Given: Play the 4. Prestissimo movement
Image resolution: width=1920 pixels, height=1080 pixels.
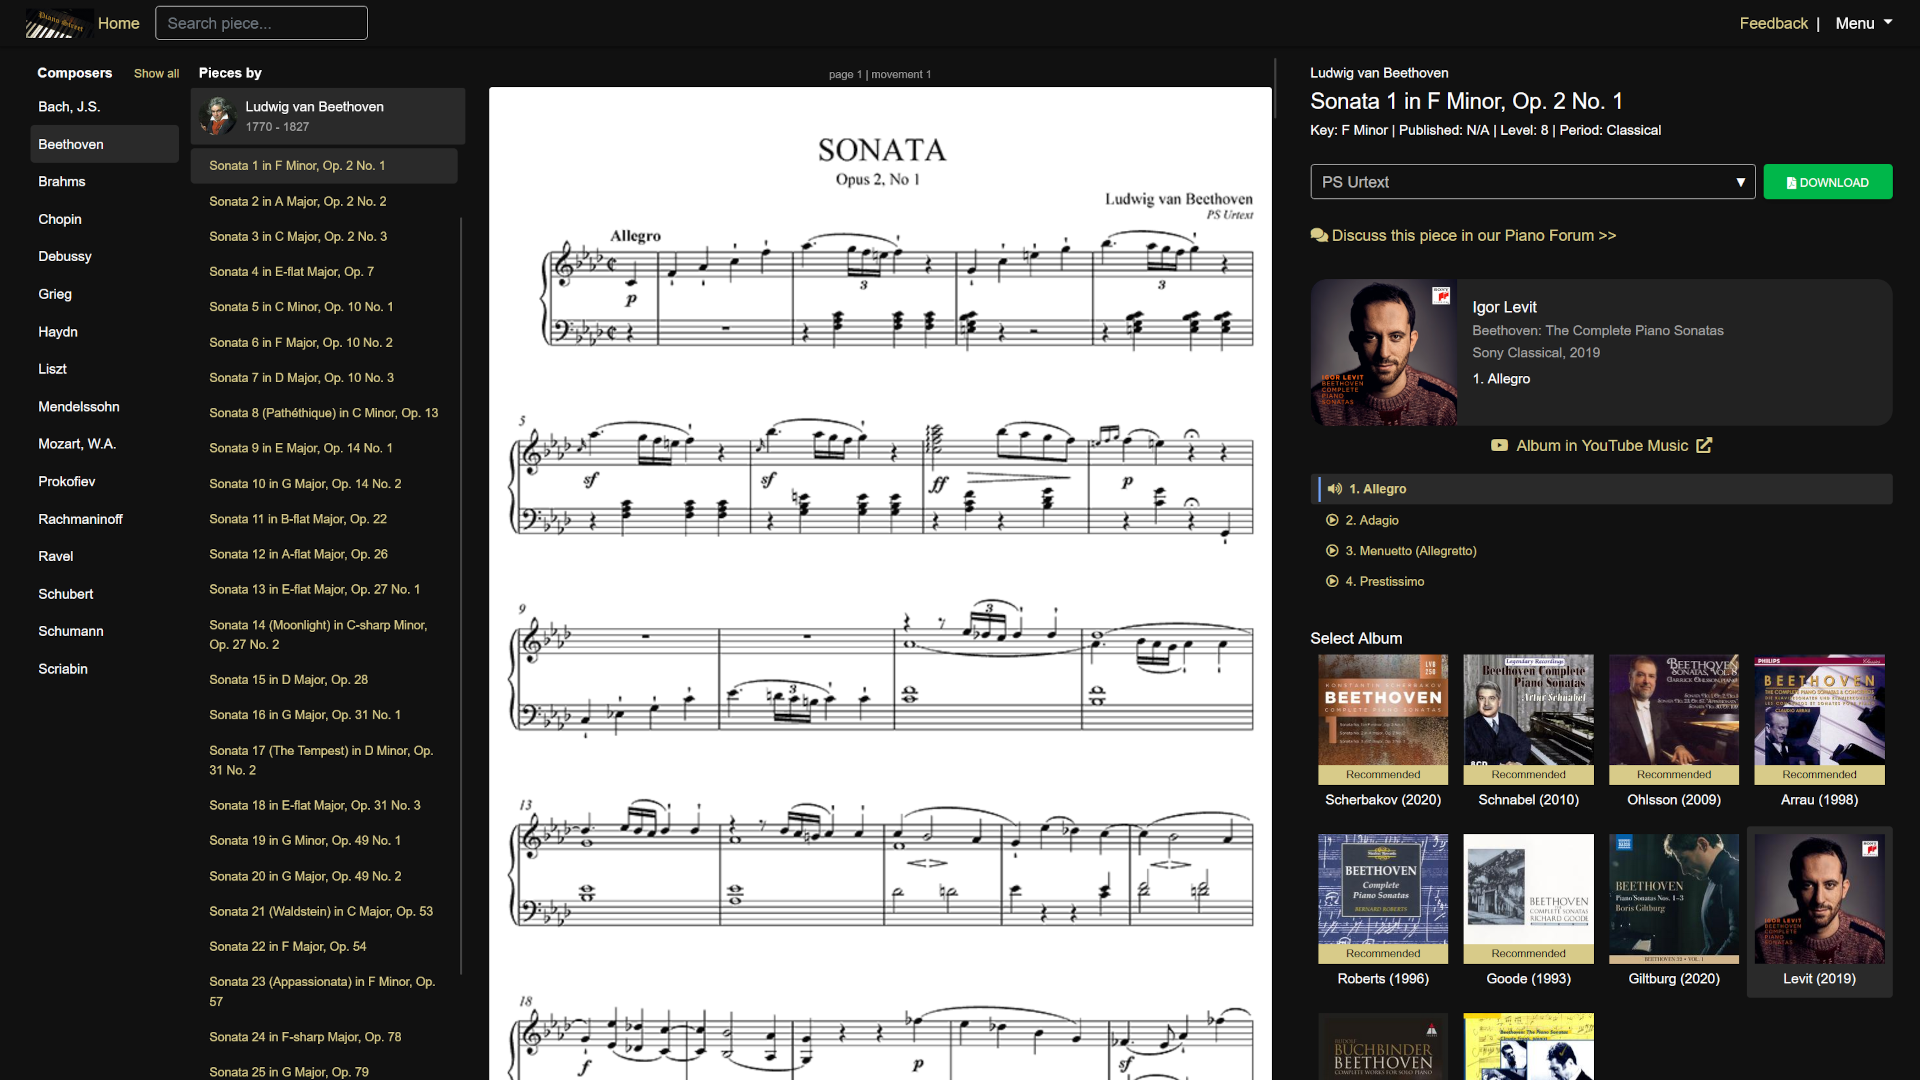Looking at the screenshot, I should coord(1333,581).
